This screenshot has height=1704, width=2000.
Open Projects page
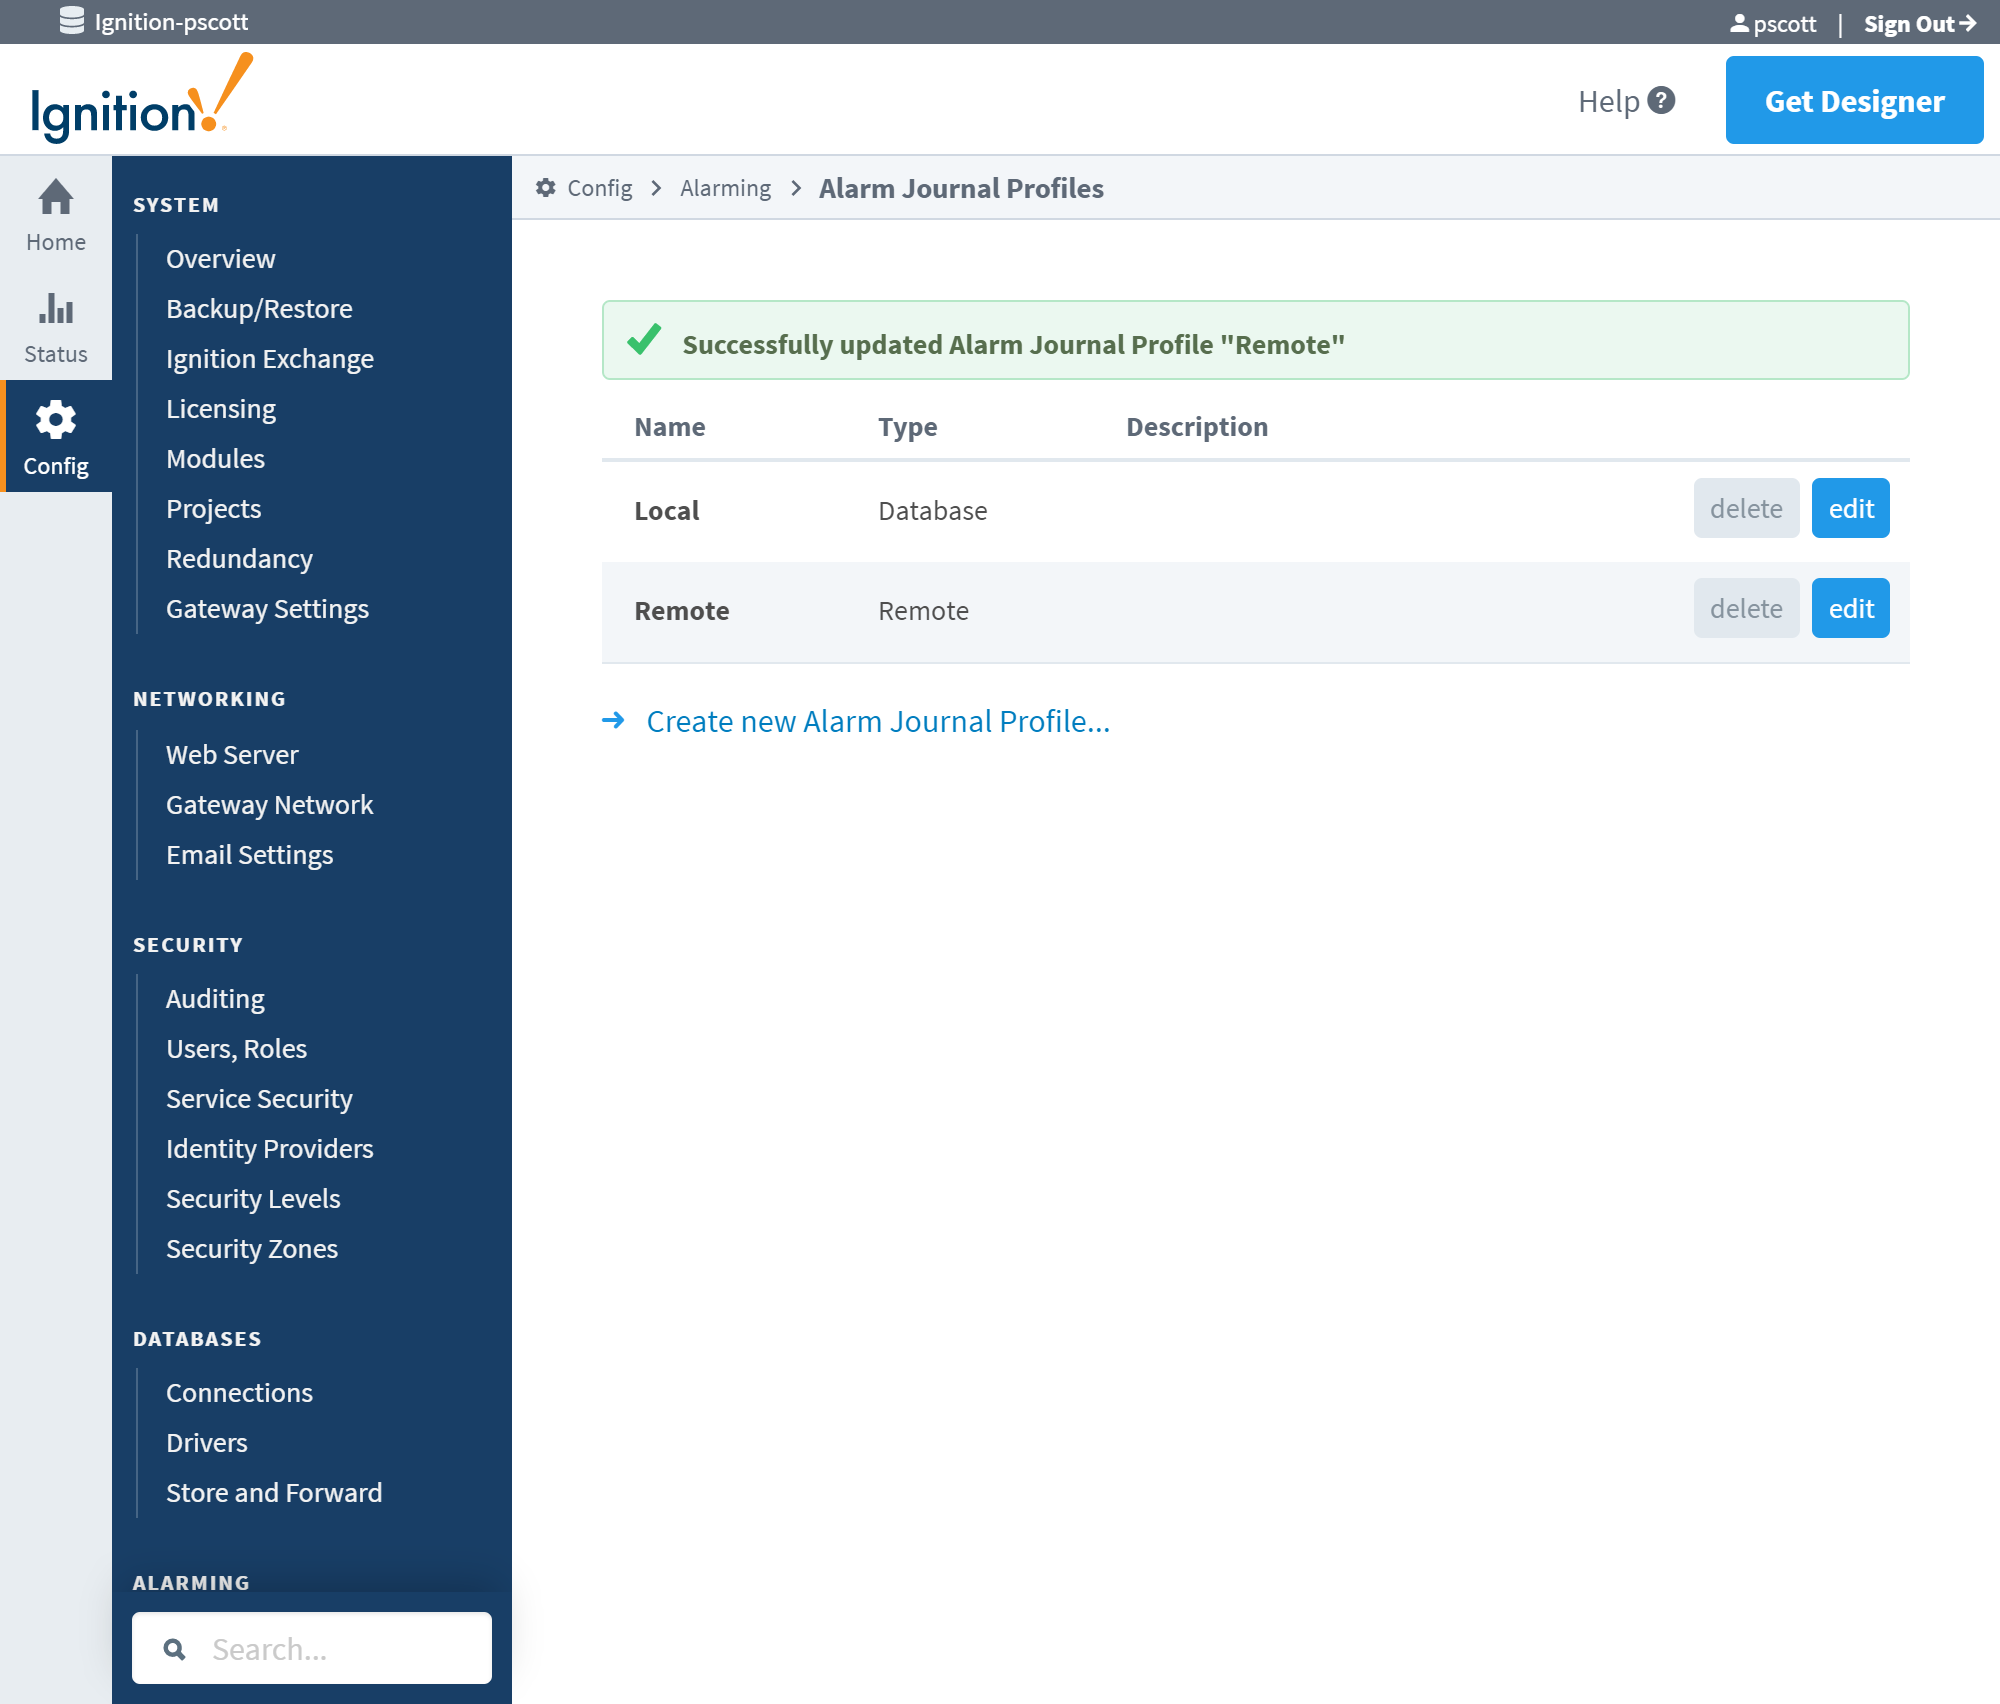213,509
